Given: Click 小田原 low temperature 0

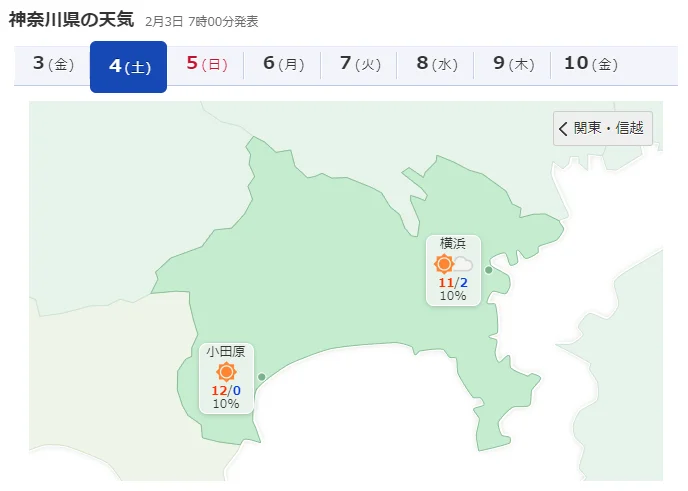Looking at the screenshot, I should pos(237,391).
